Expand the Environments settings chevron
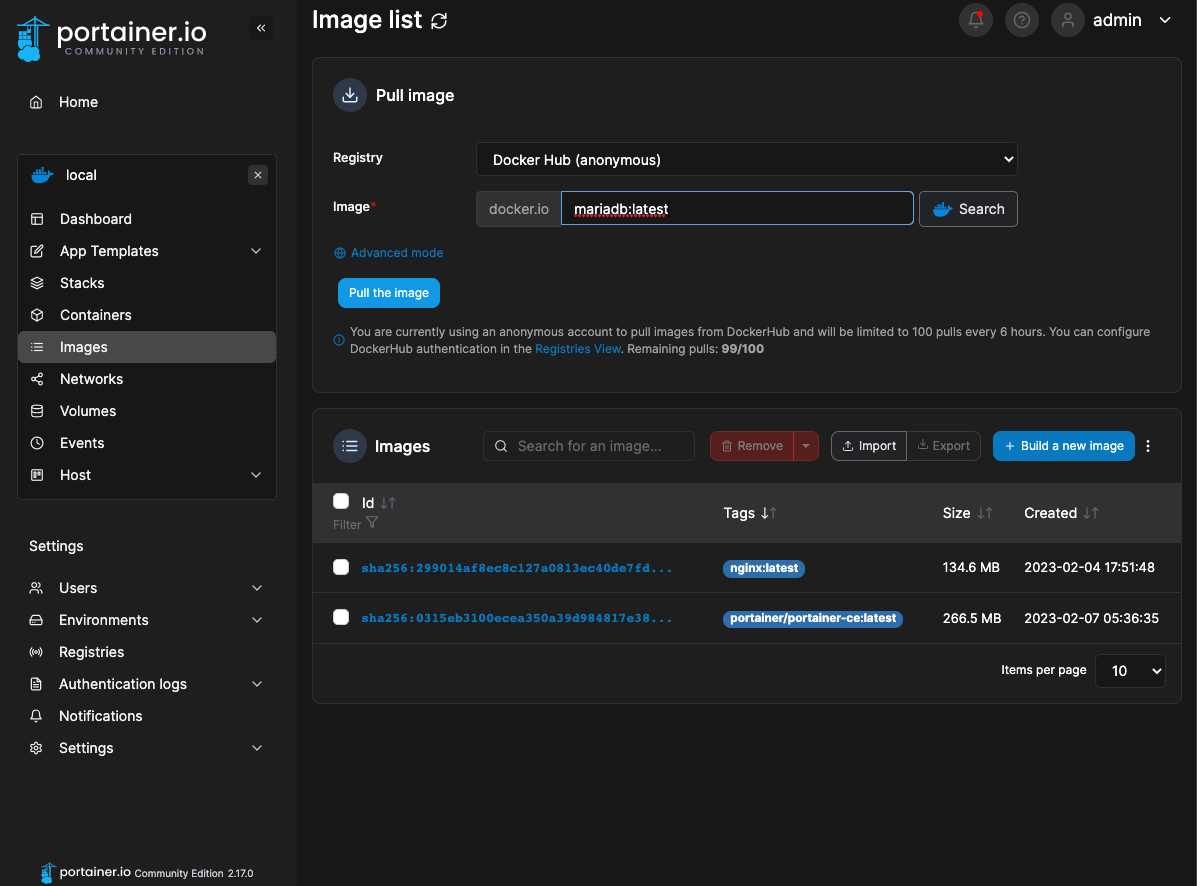Screen dimensions: 1197x886 click(x=257, y=620)
